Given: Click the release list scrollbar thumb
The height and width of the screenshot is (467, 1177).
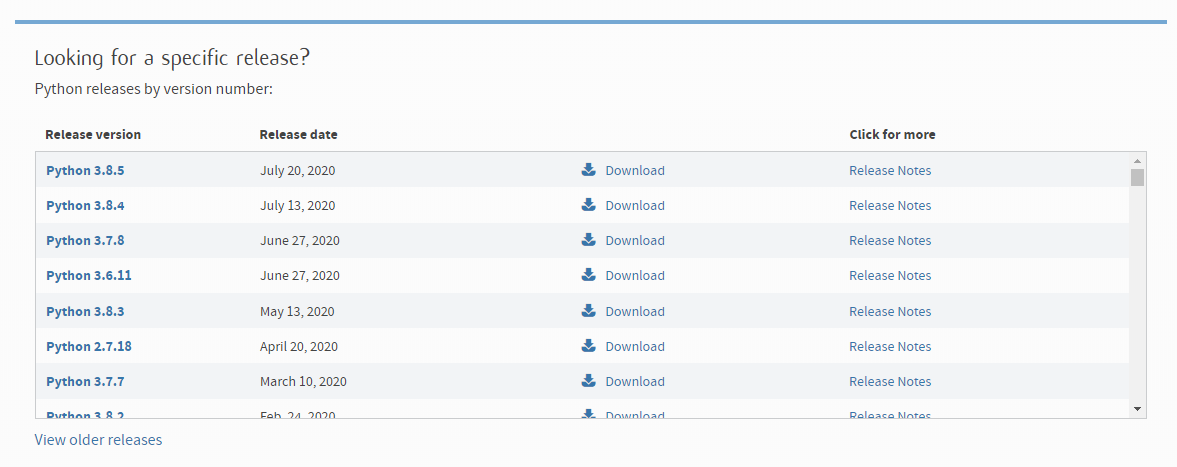Looking at the screenshot, I should [x=1137, y=178].
